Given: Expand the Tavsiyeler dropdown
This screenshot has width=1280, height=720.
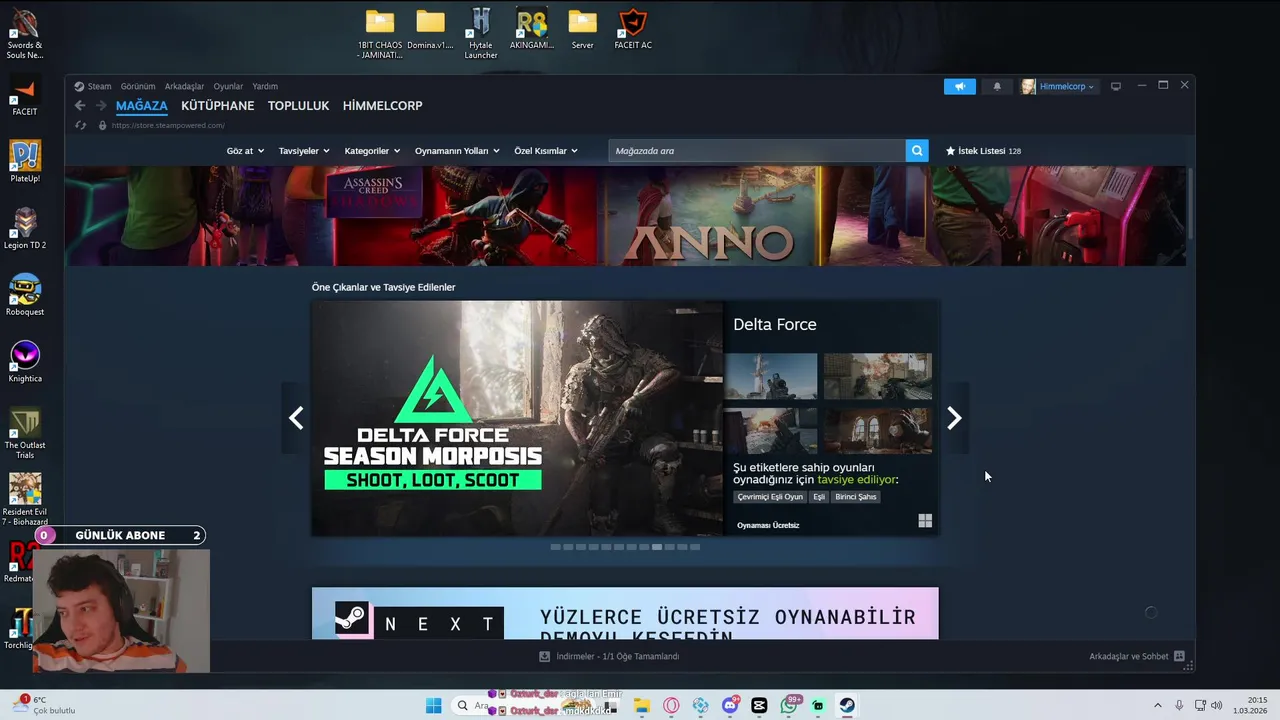Looking at the screenshot, I should click(x=304, y=151).
